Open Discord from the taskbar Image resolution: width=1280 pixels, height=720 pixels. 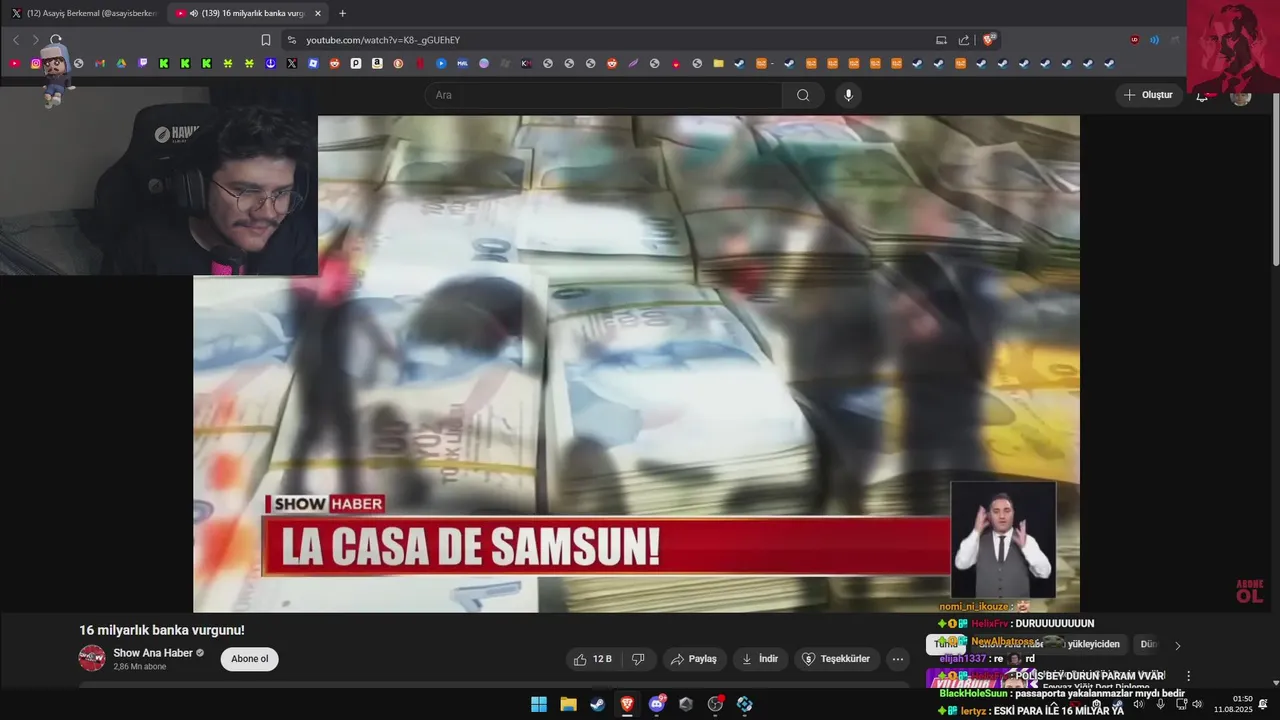pyautogui.click(x=657, y=704)
